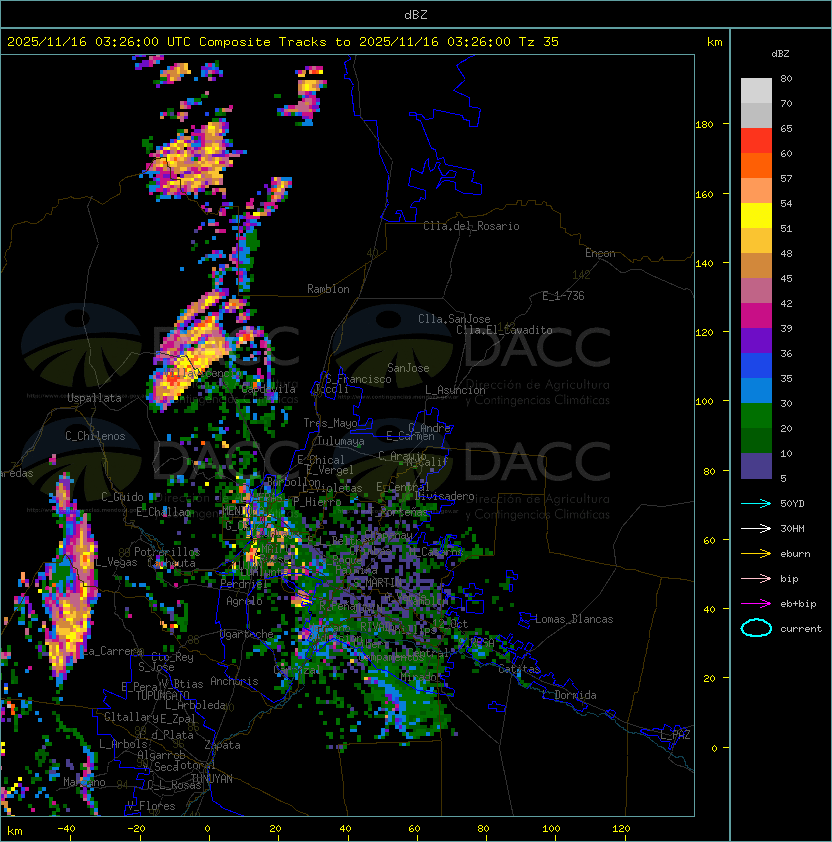The width and height of the screenshot is (832, 842).
Task: Click the white 30HM arrow in legend
Action: point(756,528)
